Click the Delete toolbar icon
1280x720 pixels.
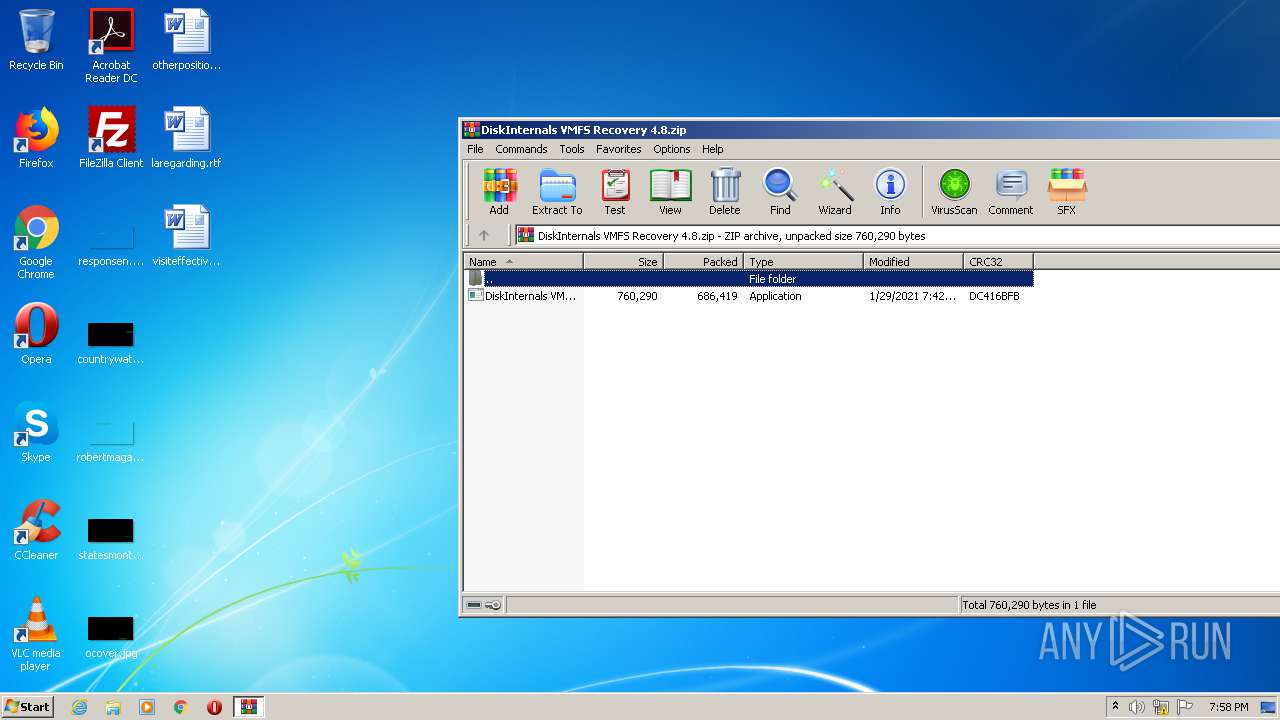coord(725,191)
